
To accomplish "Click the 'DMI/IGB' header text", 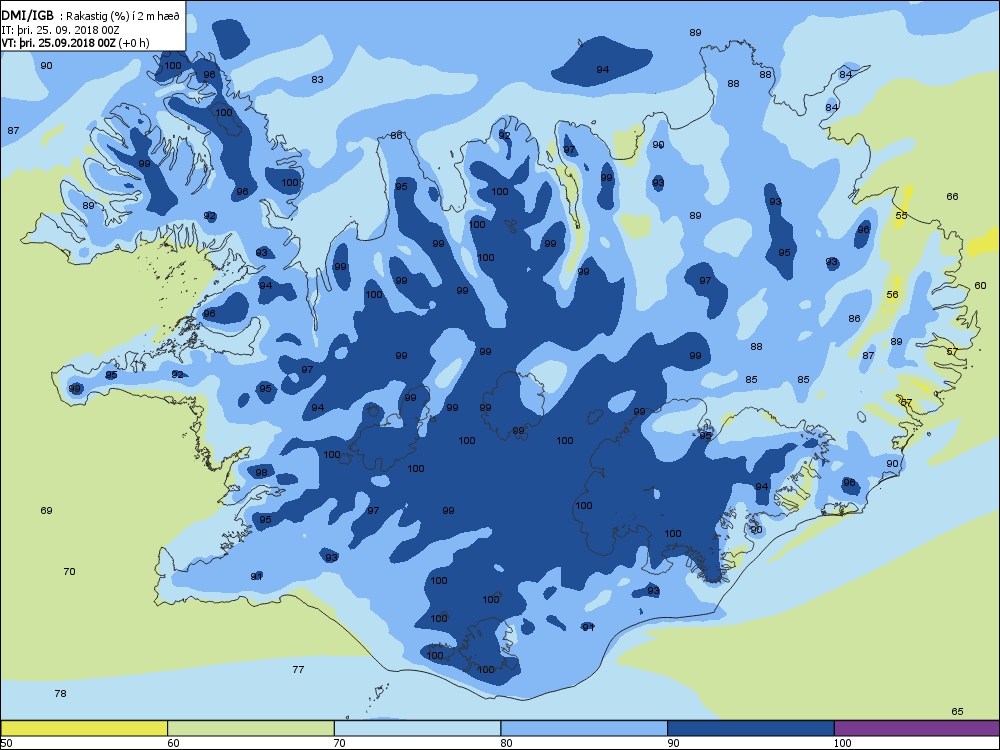I will point(27,16).
